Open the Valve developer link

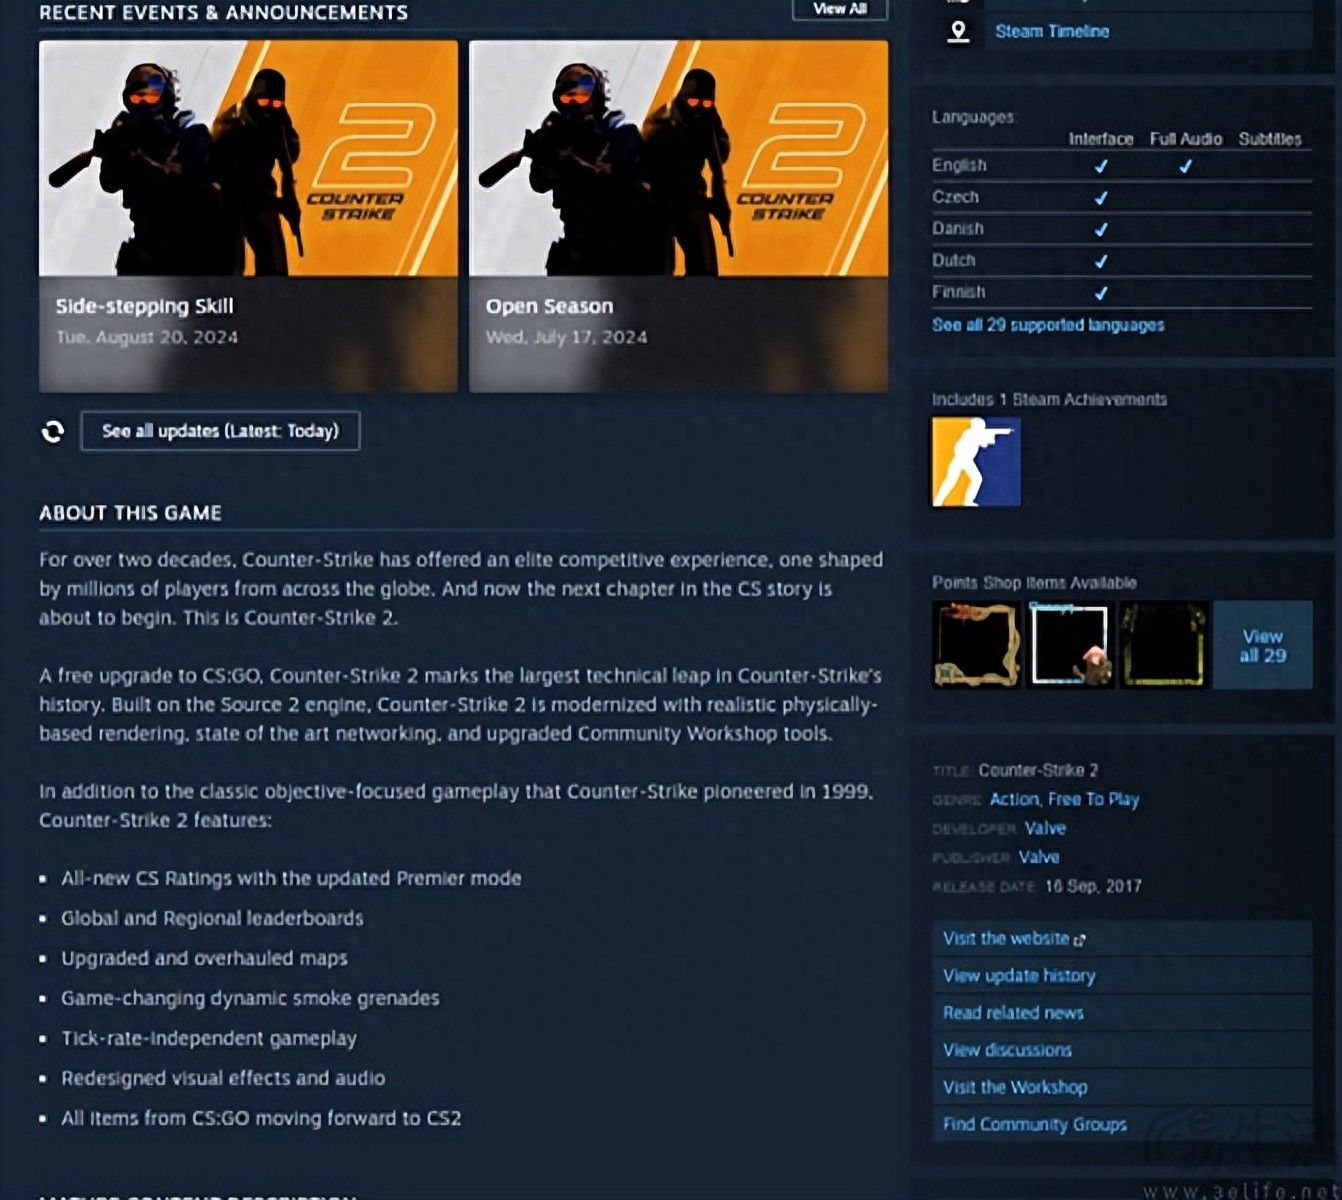1045,828
